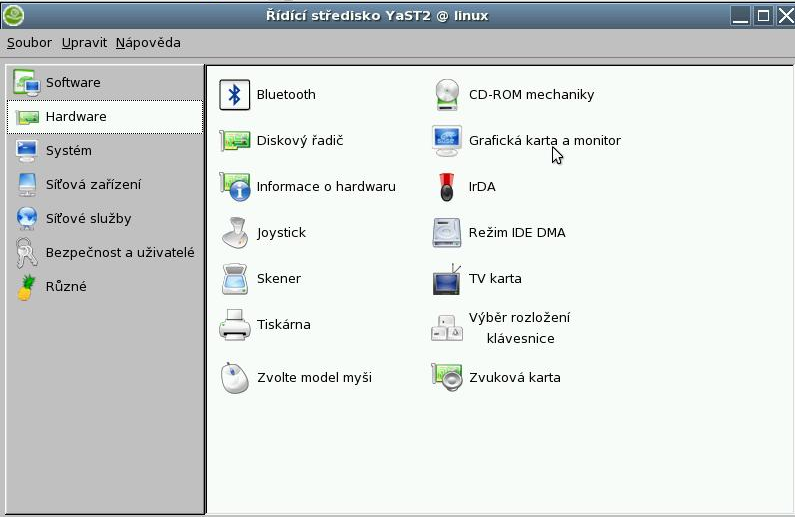Screen dimensions: 795x517
Task: Open the Upravit menu
Action: (x=84, y=43)
